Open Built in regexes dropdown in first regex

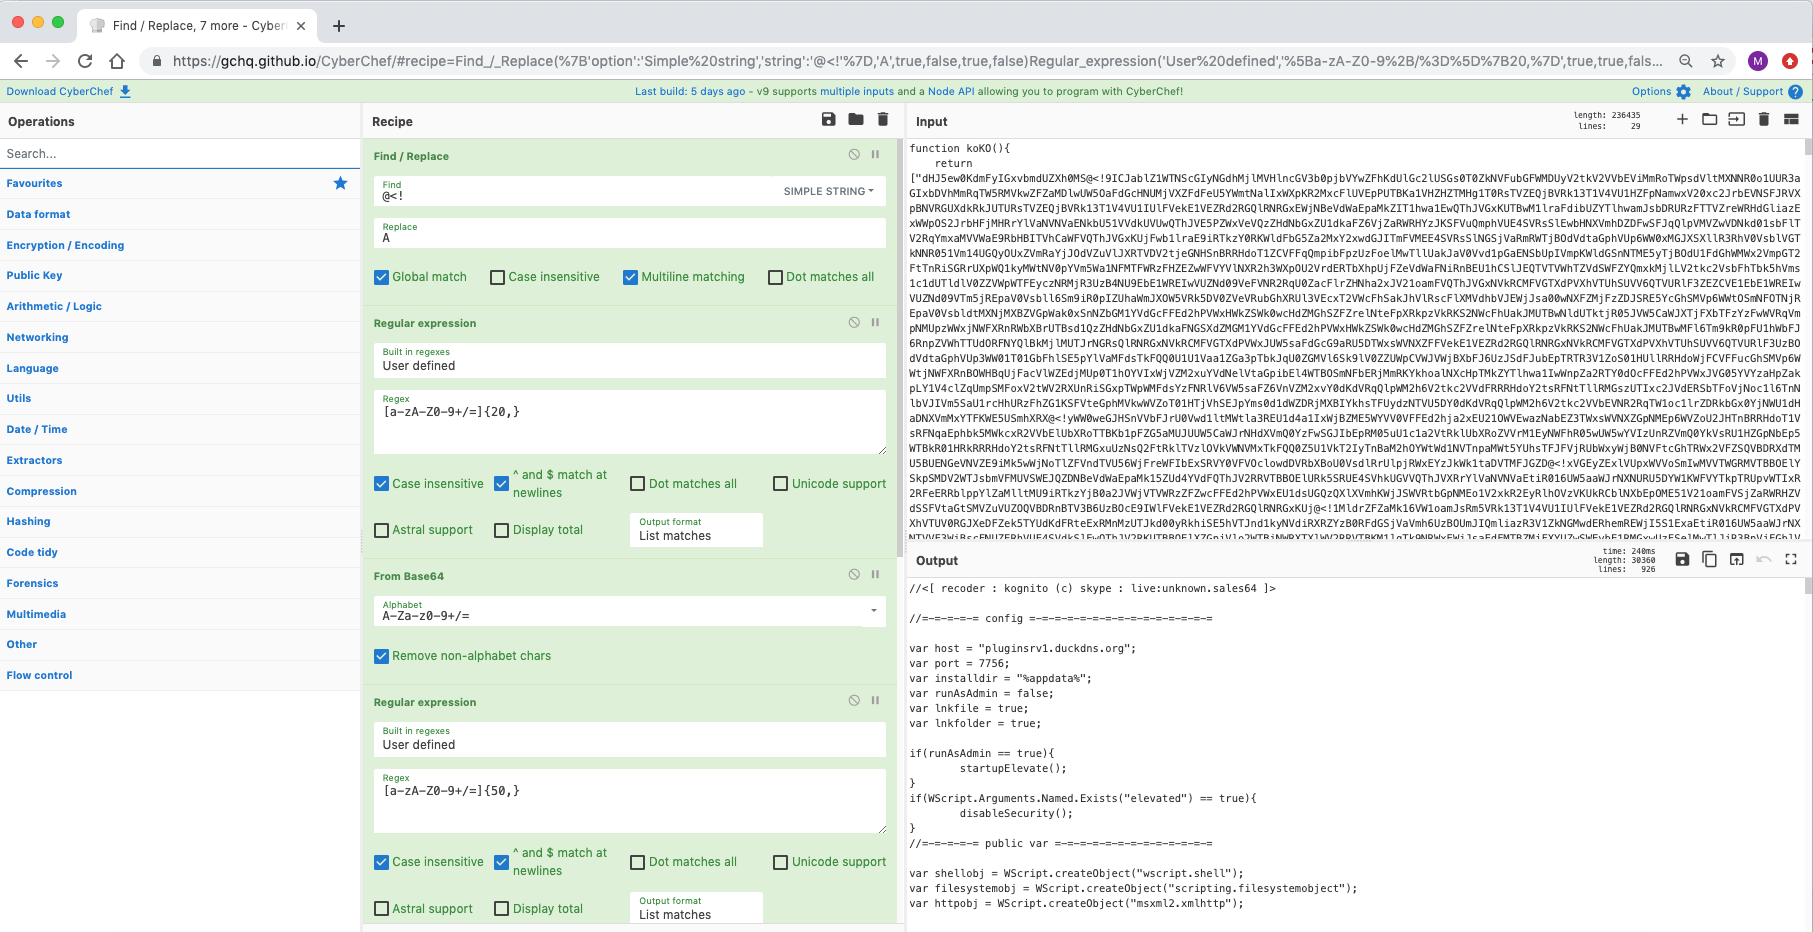point(630,360)
